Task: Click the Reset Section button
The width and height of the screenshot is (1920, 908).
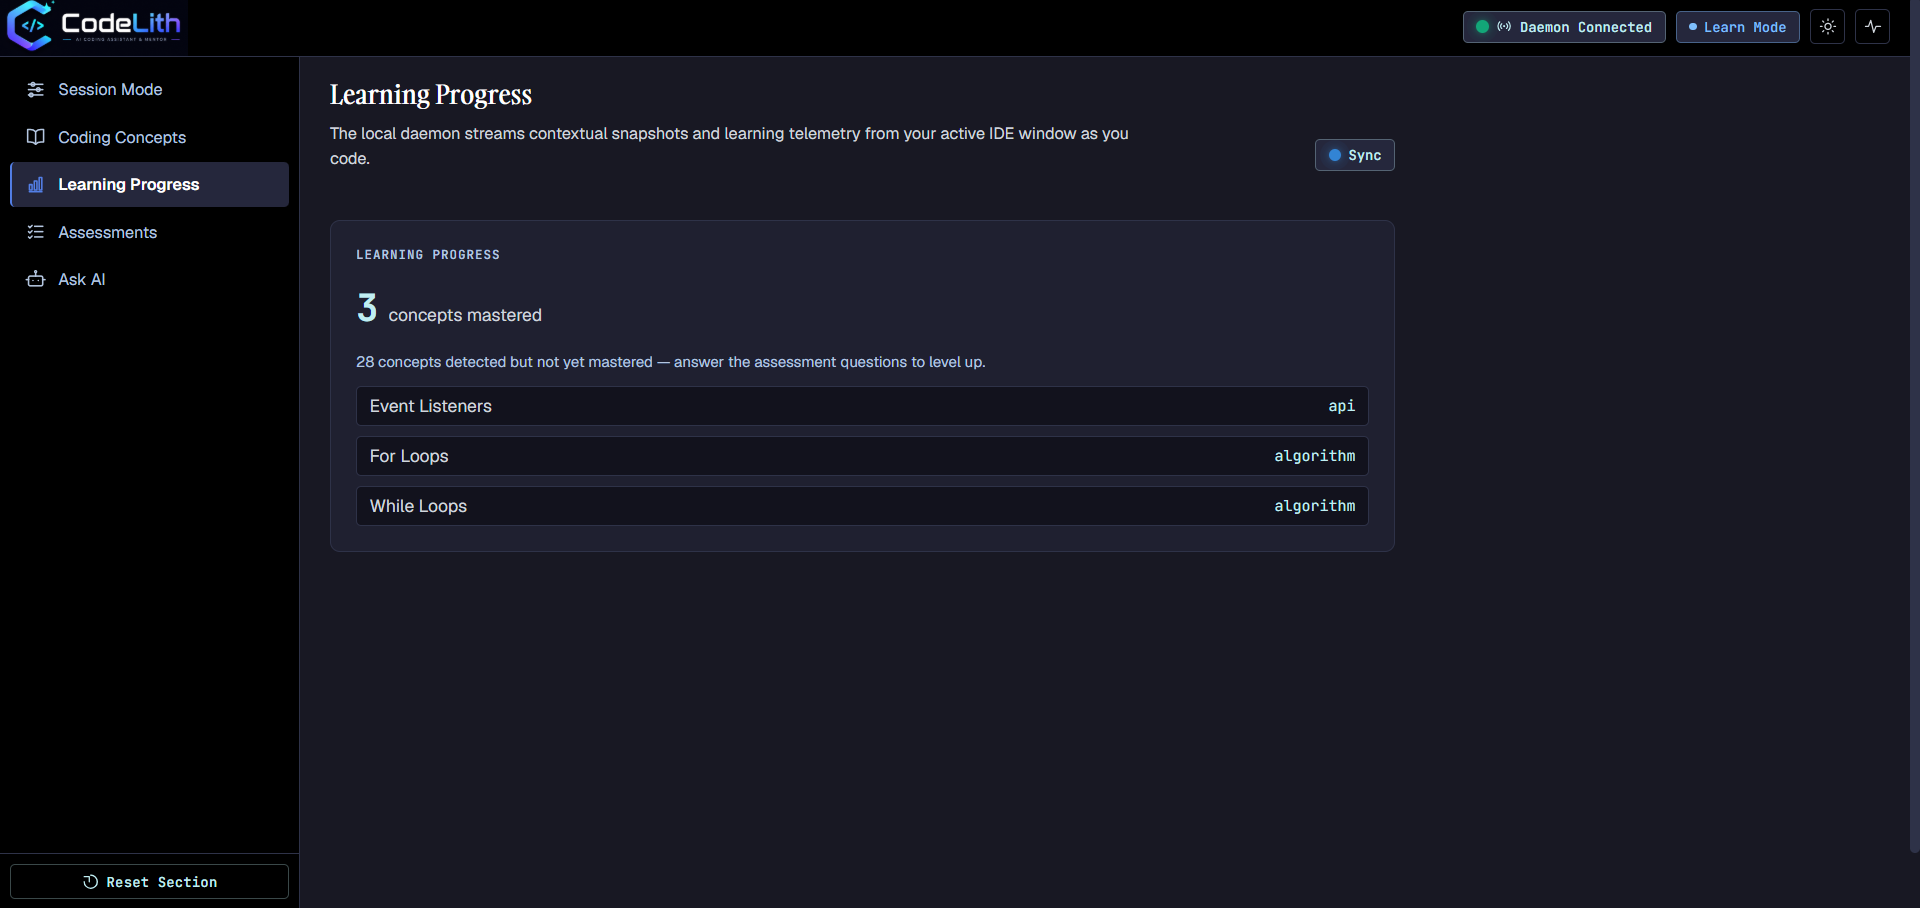Action: click(x=150, y=882)
